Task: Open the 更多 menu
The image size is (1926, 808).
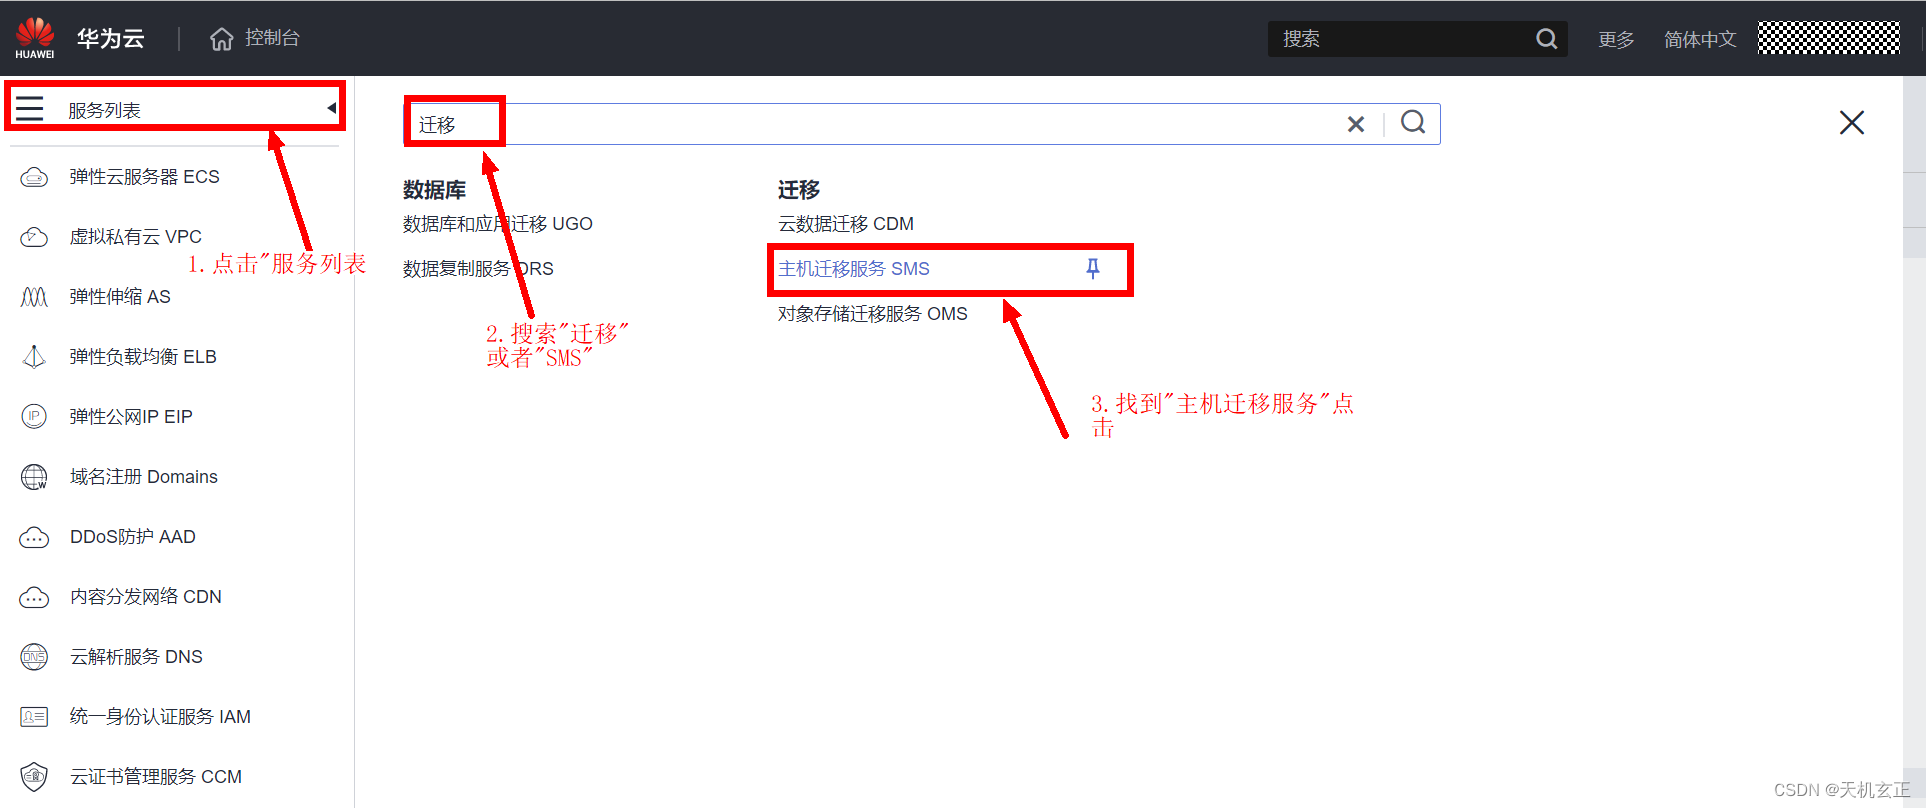Action: [1616, 39]
